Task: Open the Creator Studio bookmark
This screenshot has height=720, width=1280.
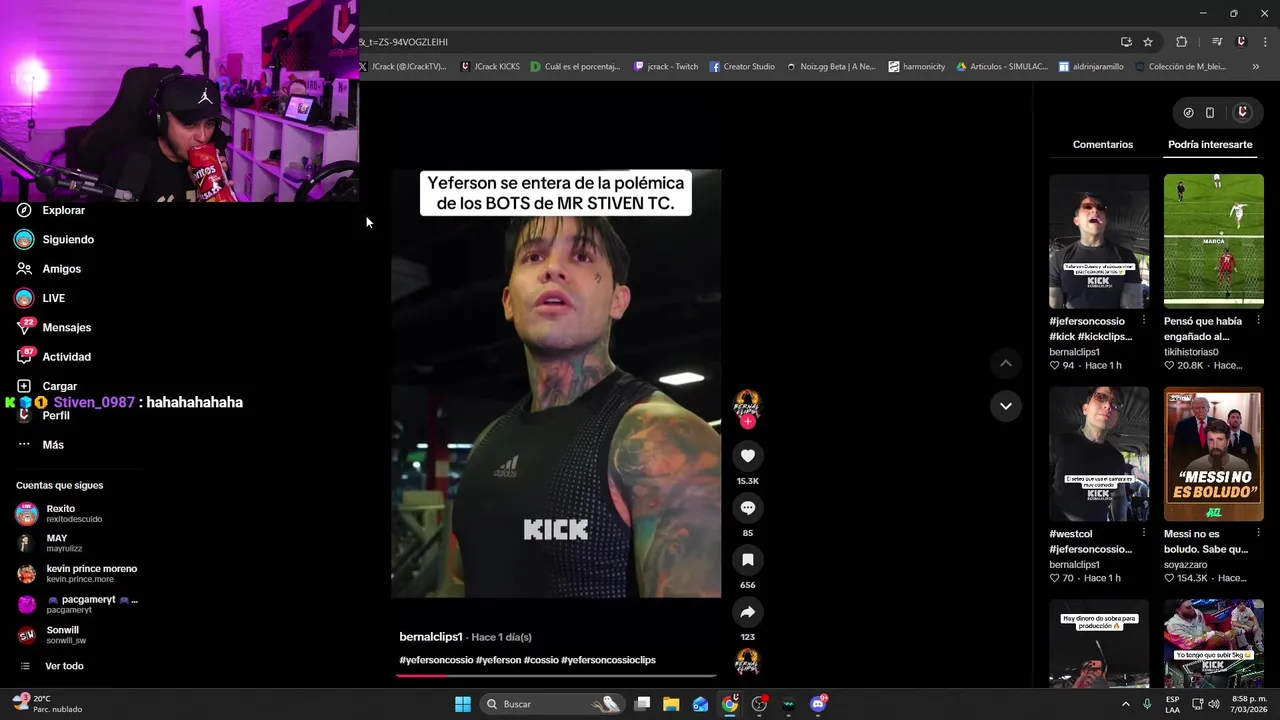Action: [742, 67]
